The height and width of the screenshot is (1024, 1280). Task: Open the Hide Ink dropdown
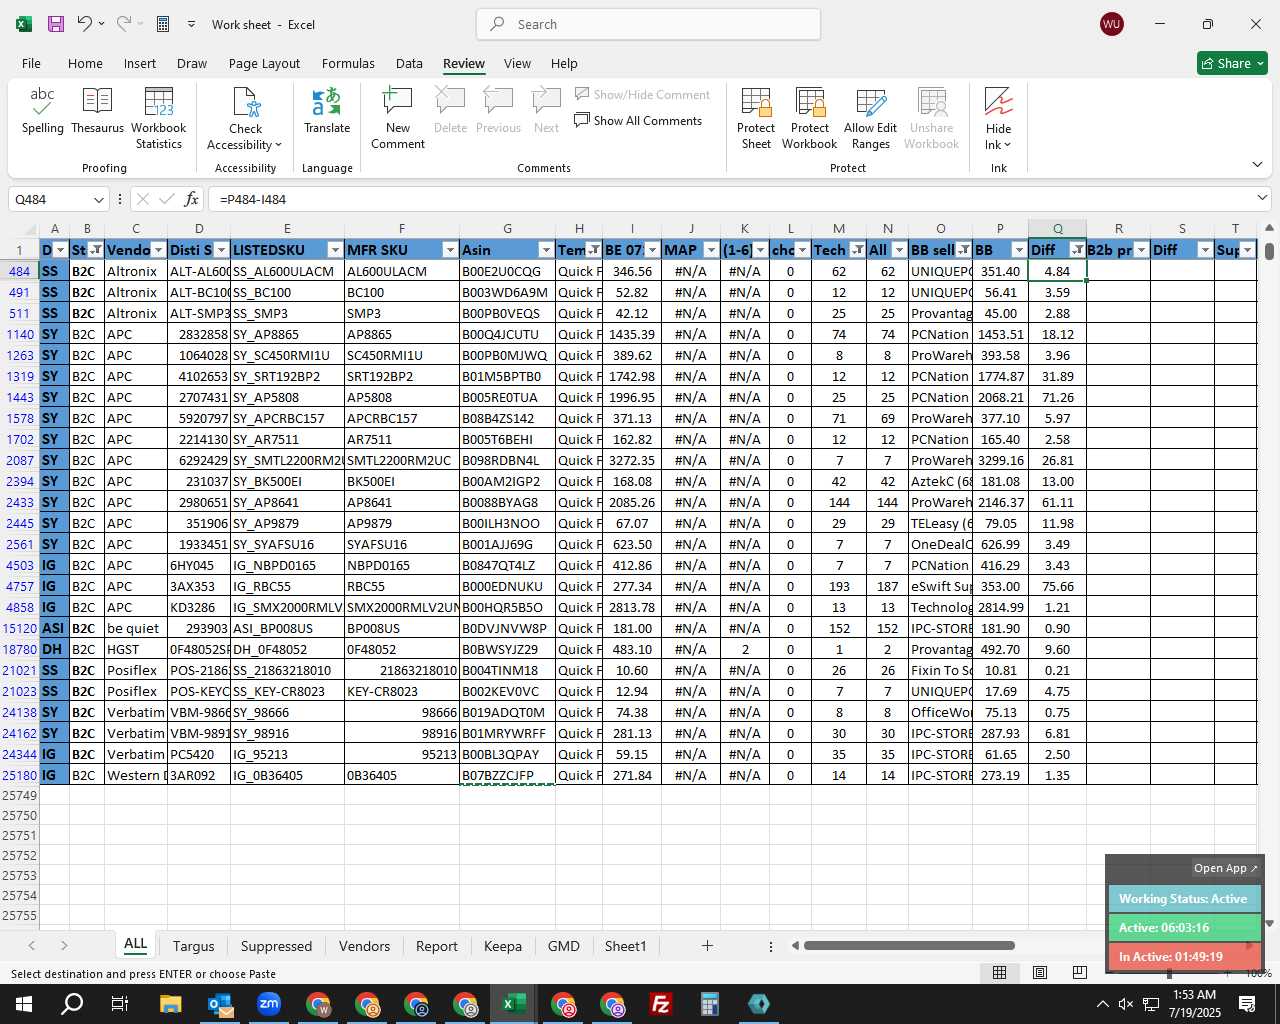pos(998,118)
